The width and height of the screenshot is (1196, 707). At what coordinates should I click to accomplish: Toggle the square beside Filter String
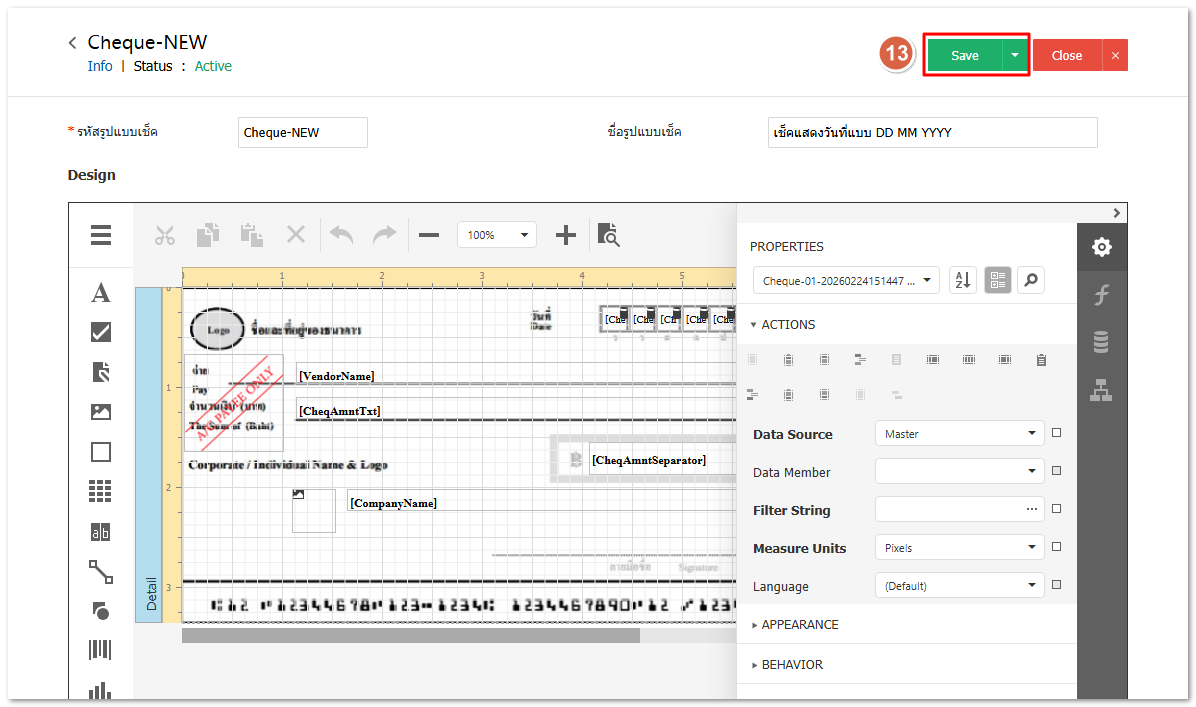pyautogui.click(x=1056, y=509)
